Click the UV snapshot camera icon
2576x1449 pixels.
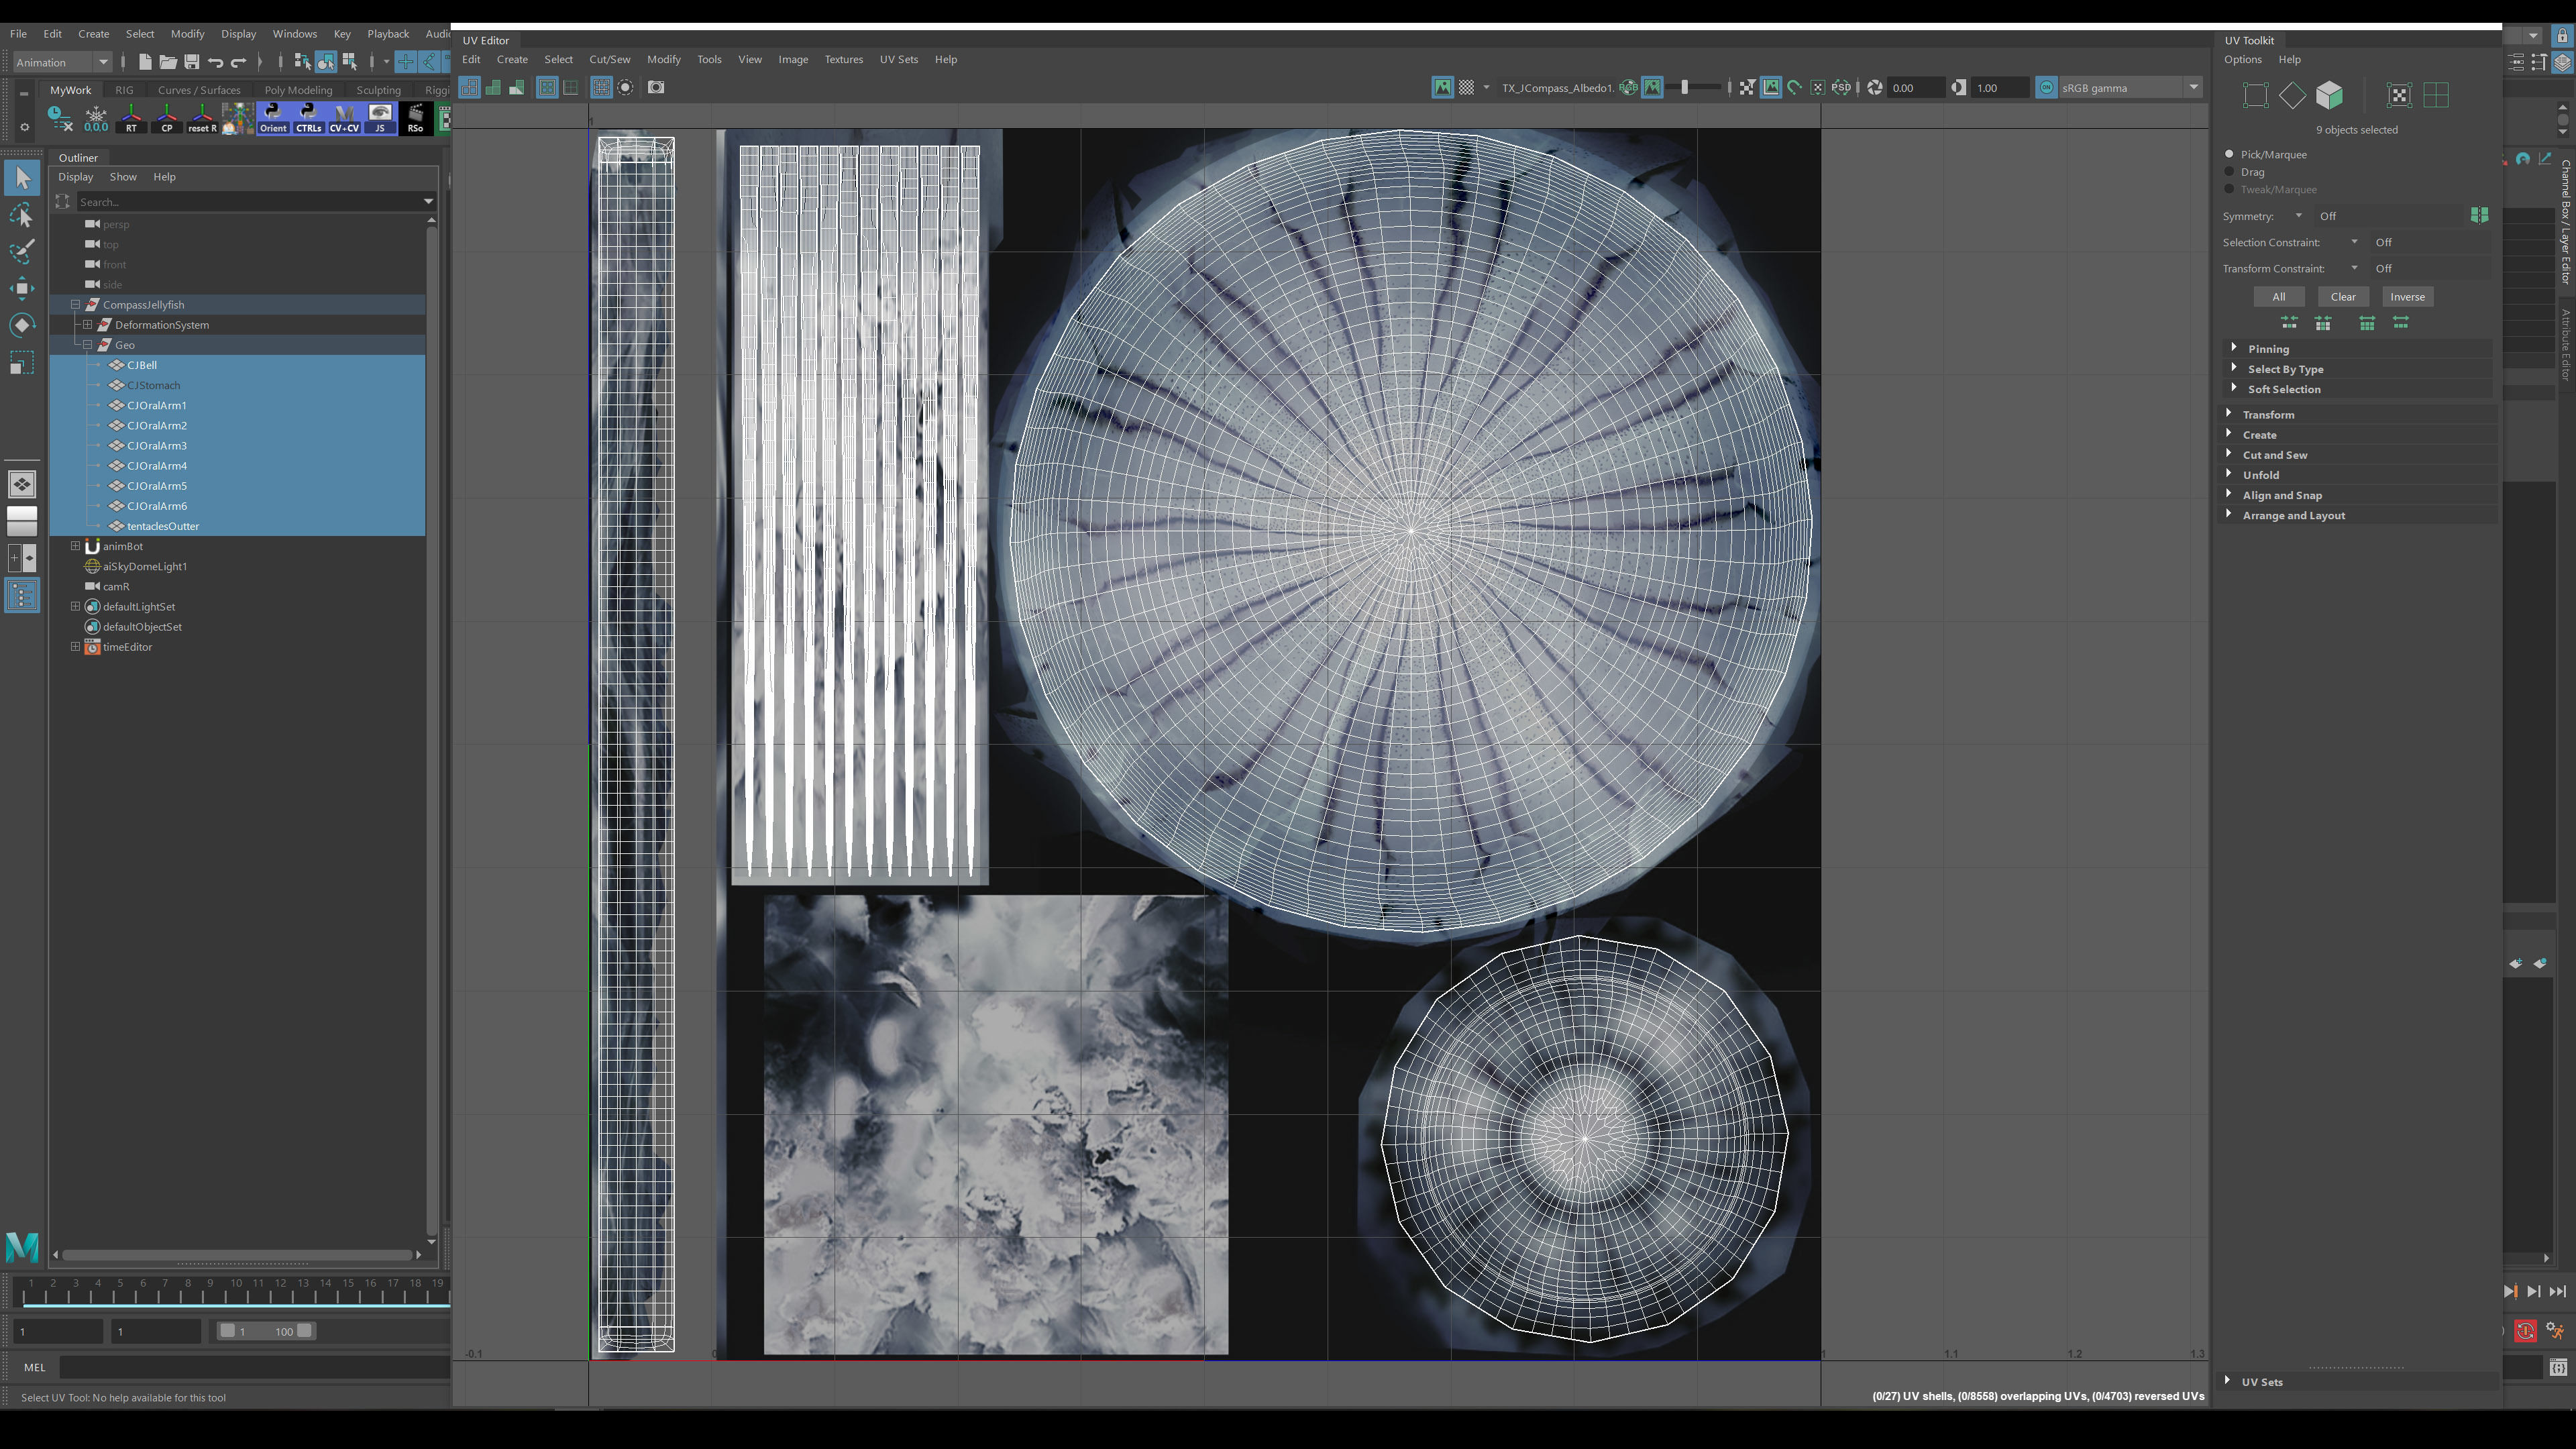point(656,88)
